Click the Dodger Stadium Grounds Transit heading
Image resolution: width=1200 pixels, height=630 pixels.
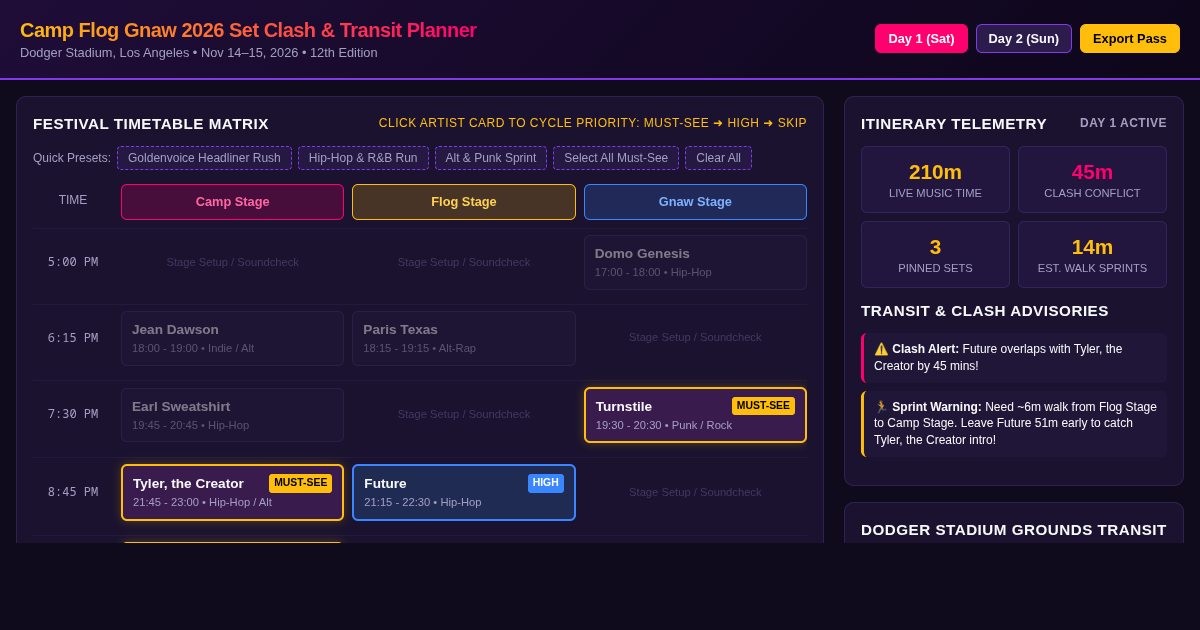[1014, 529]
